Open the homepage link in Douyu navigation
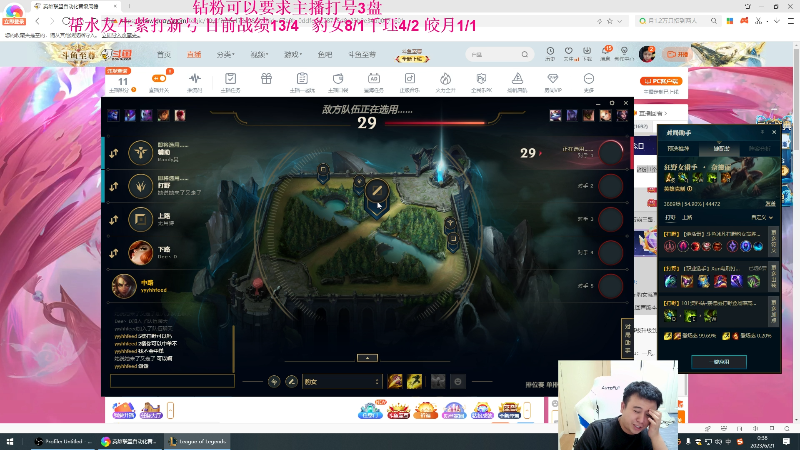The width and height of the screenshot is (800, 450). [x=164, y=54]
